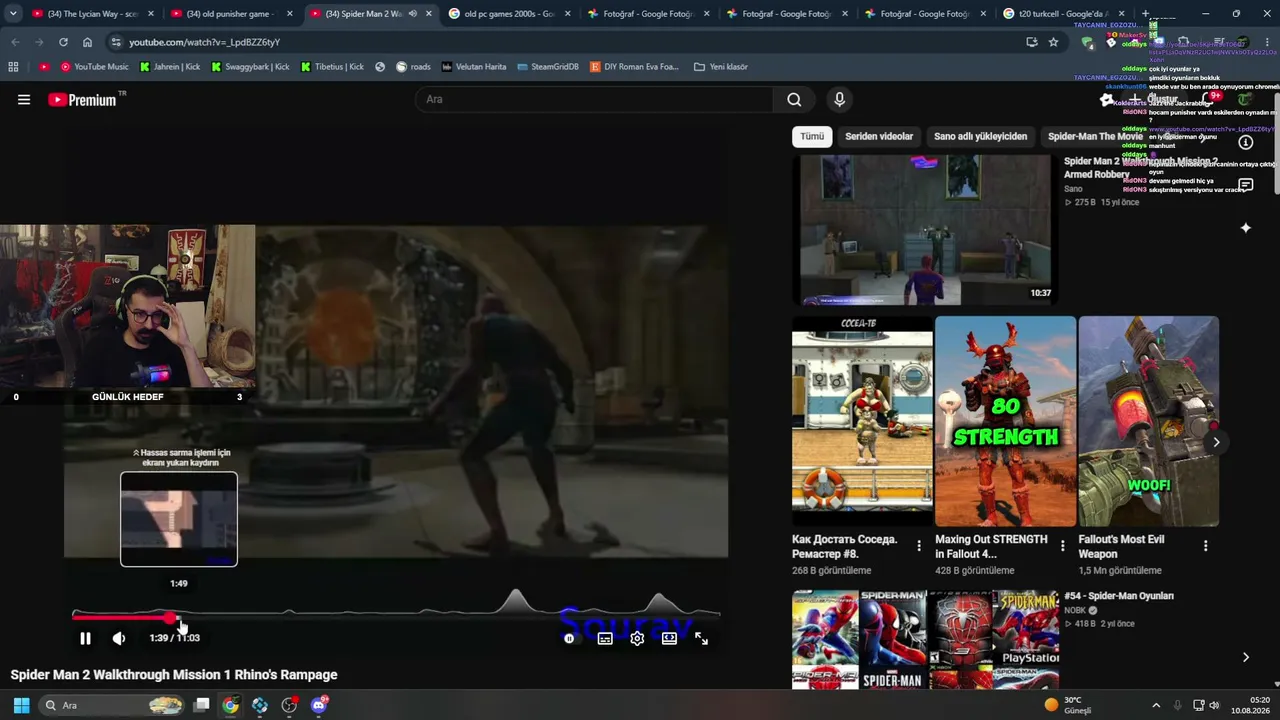Open options menu for Как Достать Соседа short
1280x720 pixels.
[x=919, y=546]
